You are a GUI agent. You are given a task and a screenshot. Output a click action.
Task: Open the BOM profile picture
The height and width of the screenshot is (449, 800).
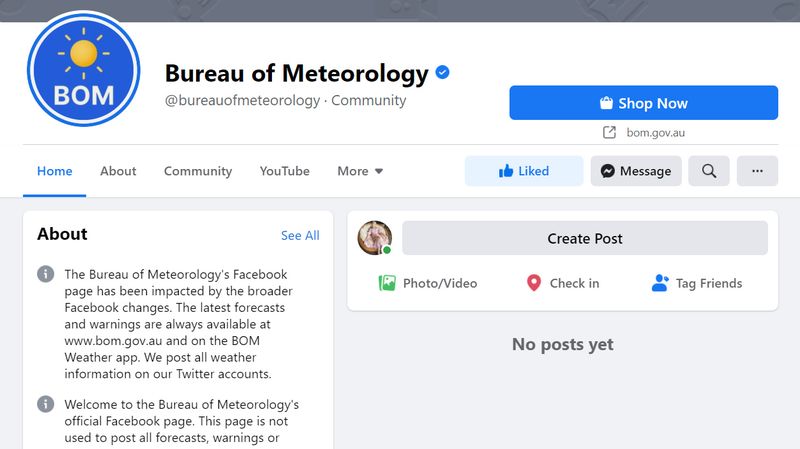tap(84, 68)
